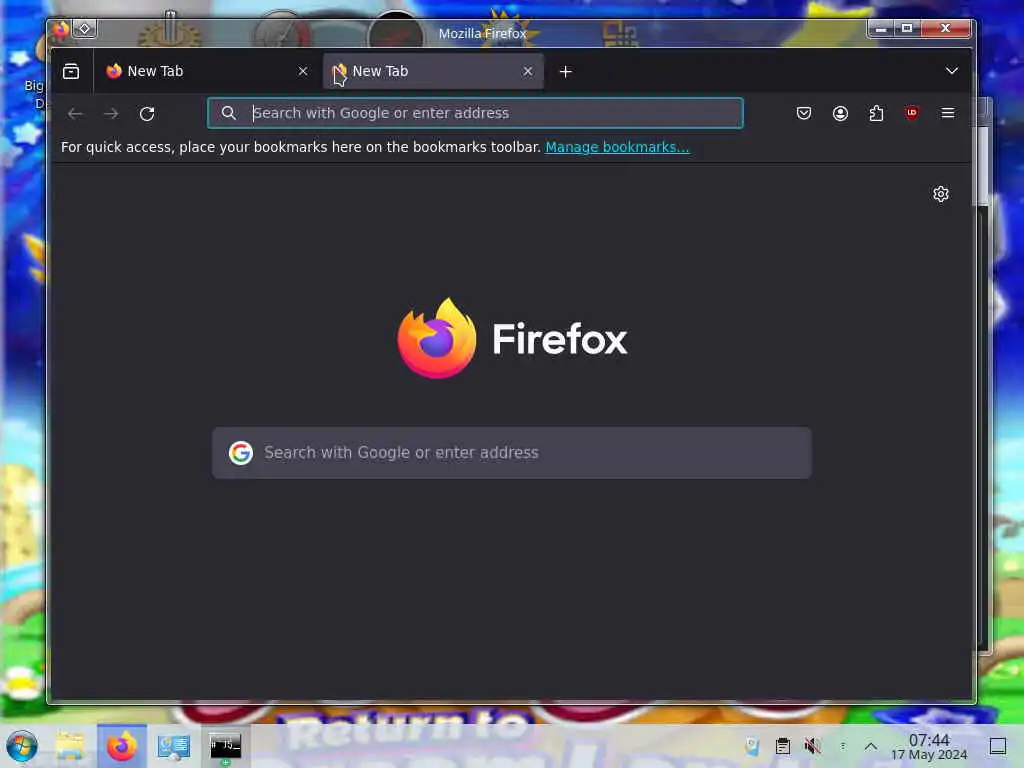Click the show desktop button
The image size is (1024, 768).
point(998,746)
